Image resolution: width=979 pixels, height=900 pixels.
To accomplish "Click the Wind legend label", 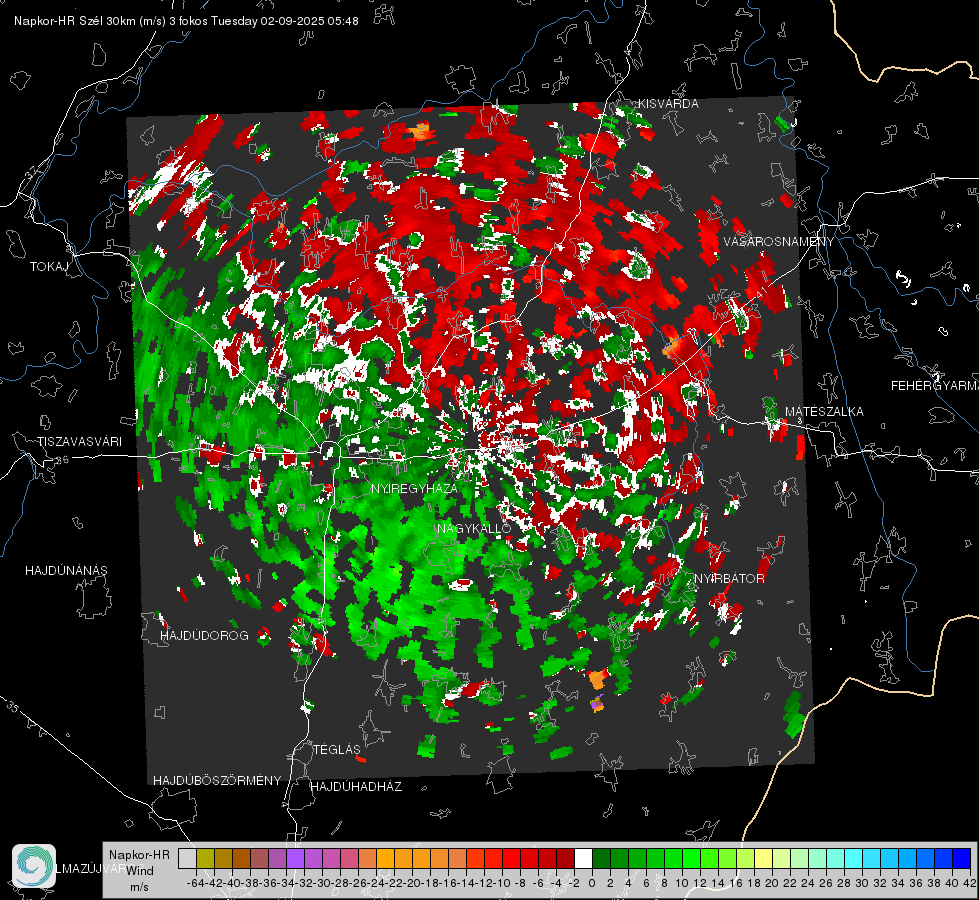I will [140, 871].
